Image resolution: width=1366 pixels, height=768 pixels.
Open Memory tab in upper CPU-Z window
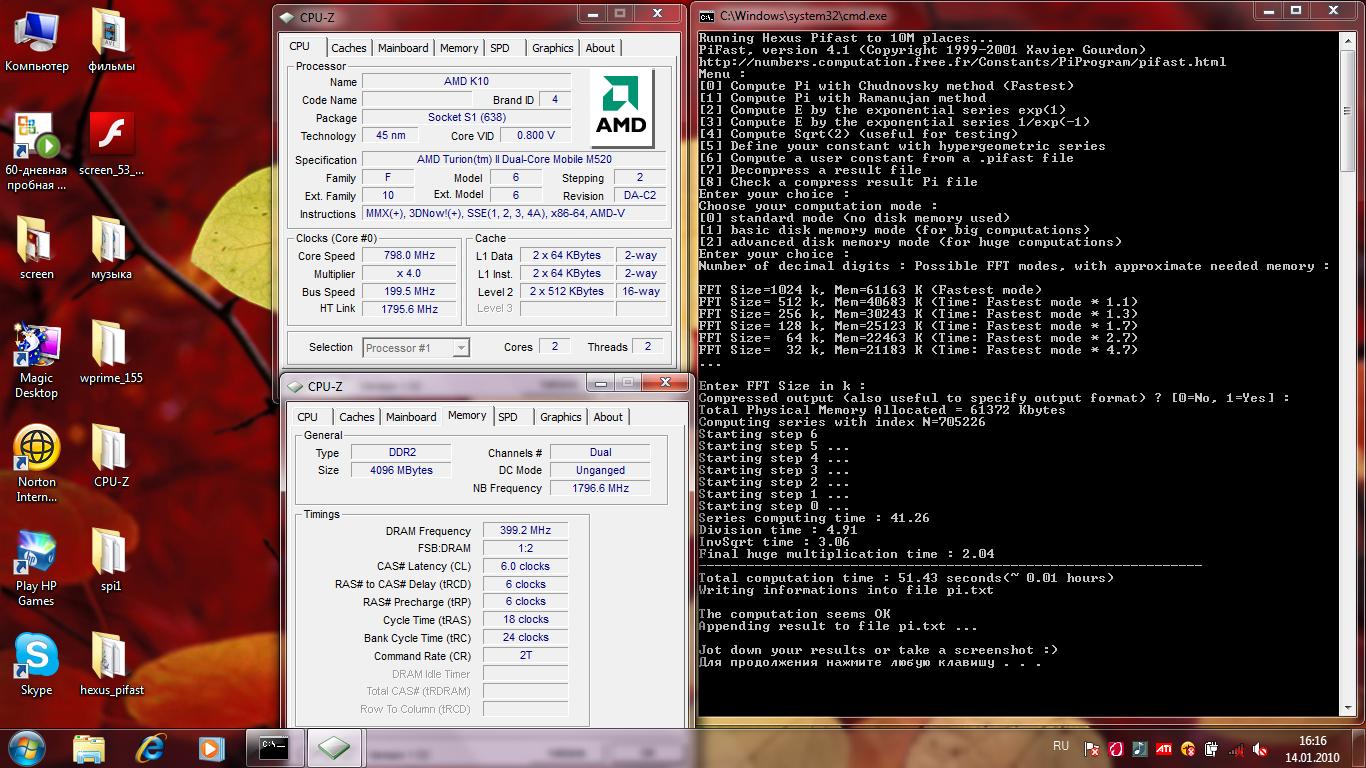click(459, 48)
